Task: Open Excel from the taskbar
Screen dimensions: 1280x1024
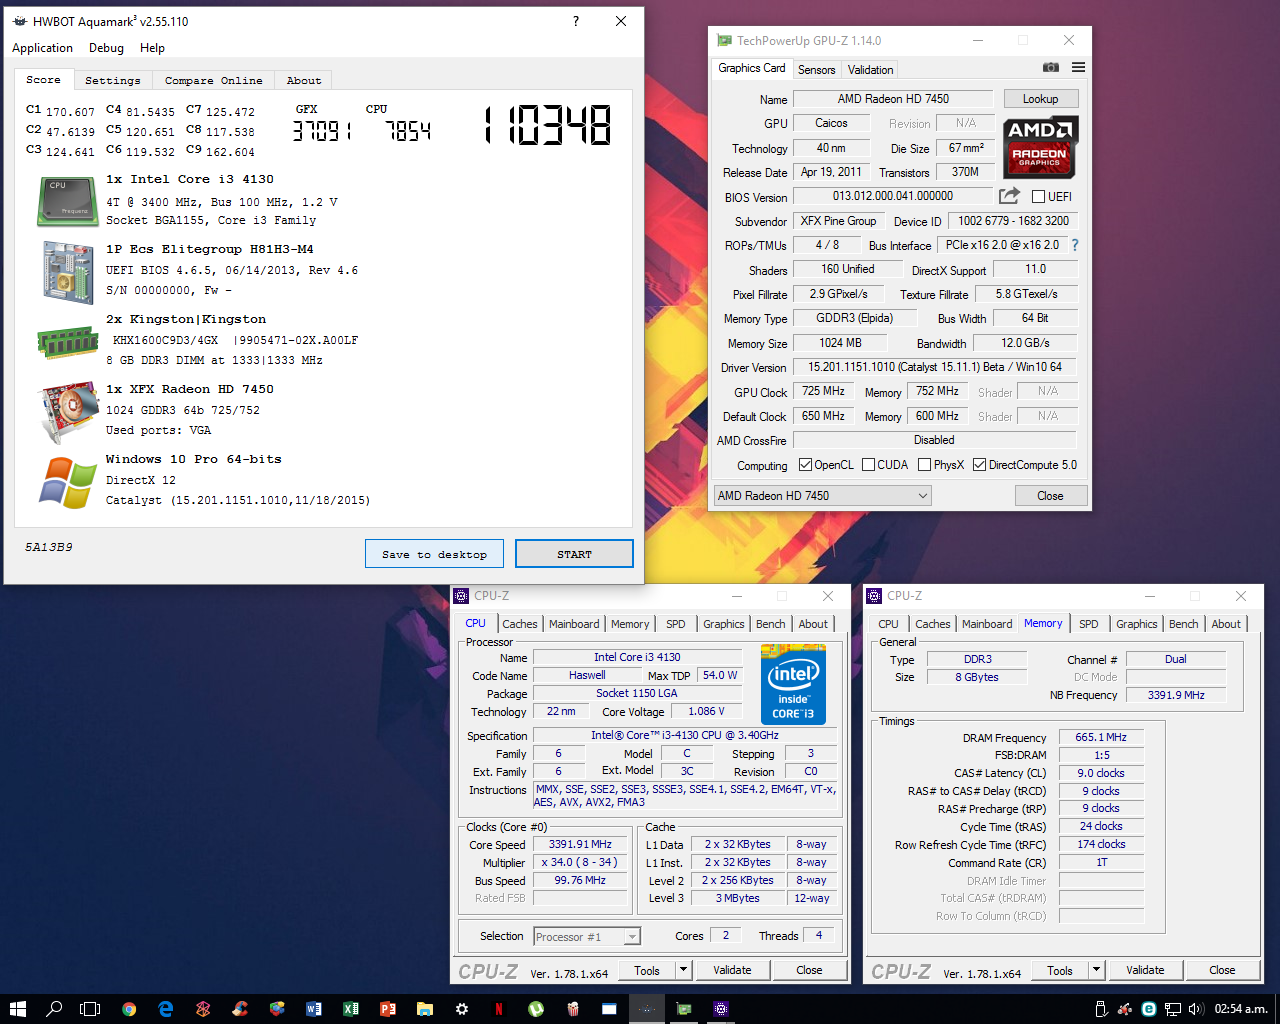Action: tap(351, 1009)
